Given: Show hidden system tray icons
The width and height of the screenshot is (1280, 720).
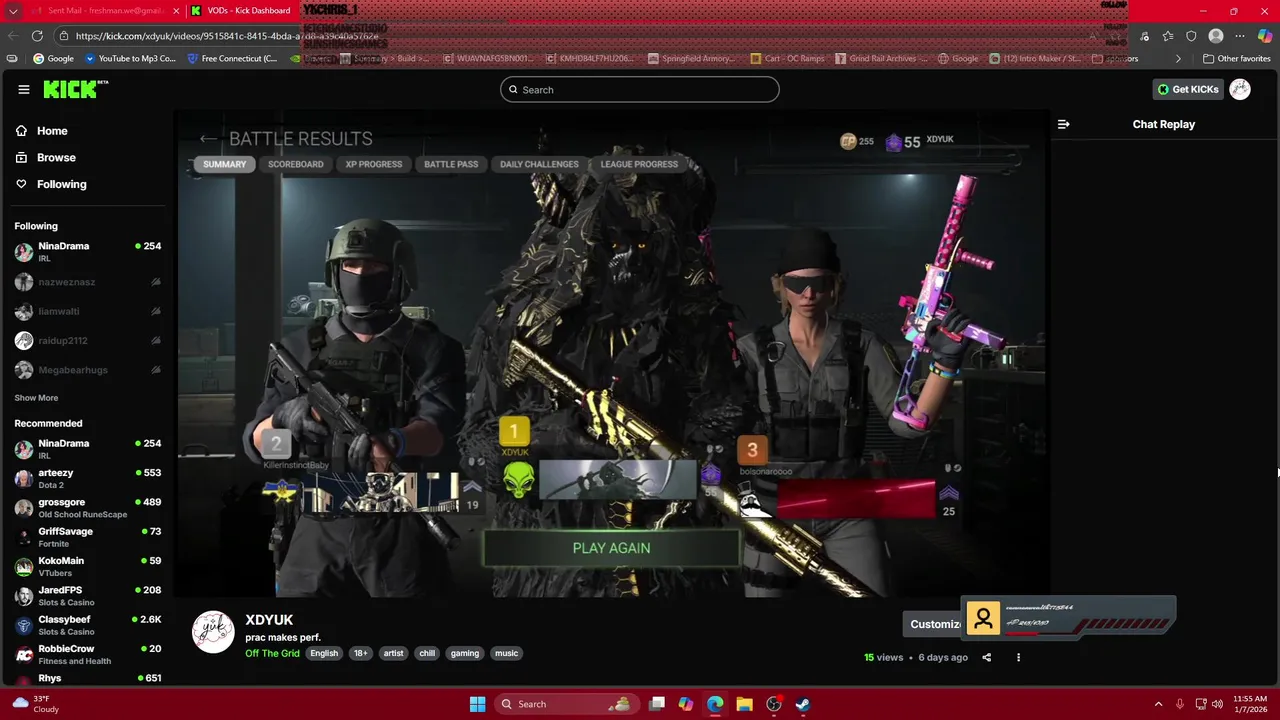Looking at the screenshot, I should click(x=1158, y=704).
